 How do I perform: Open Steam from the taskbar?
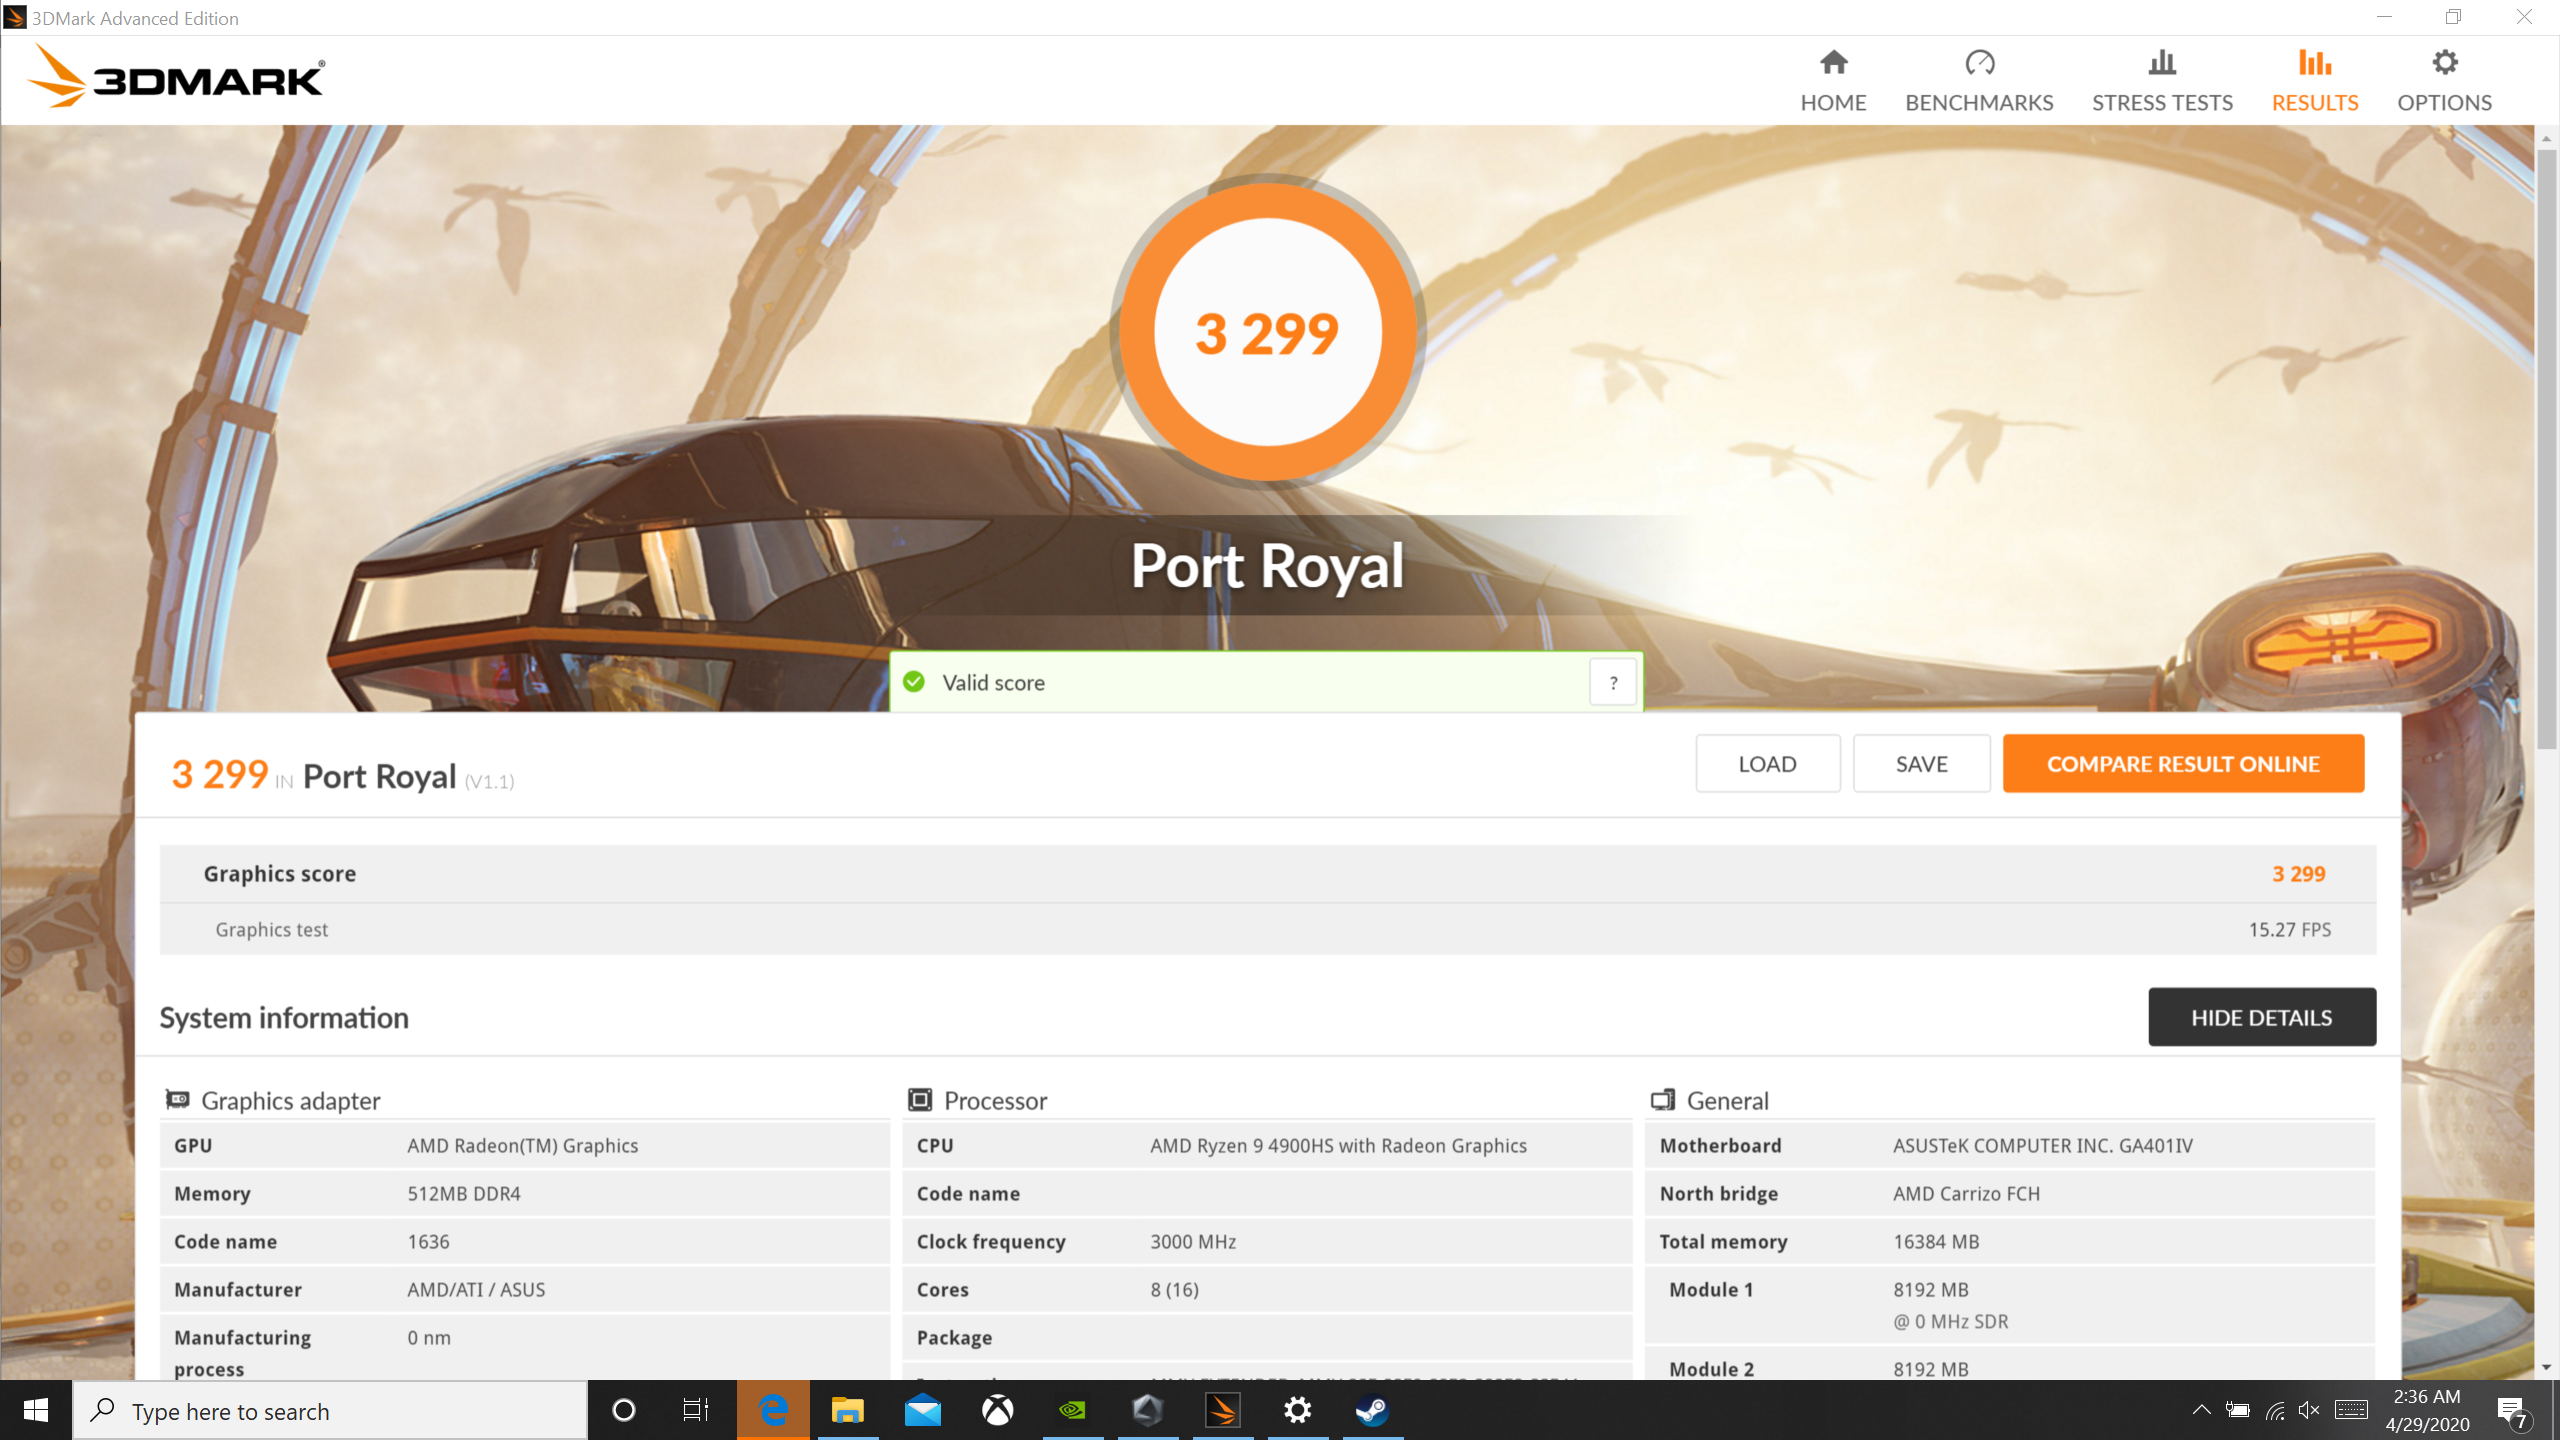coord(1372,1411)
